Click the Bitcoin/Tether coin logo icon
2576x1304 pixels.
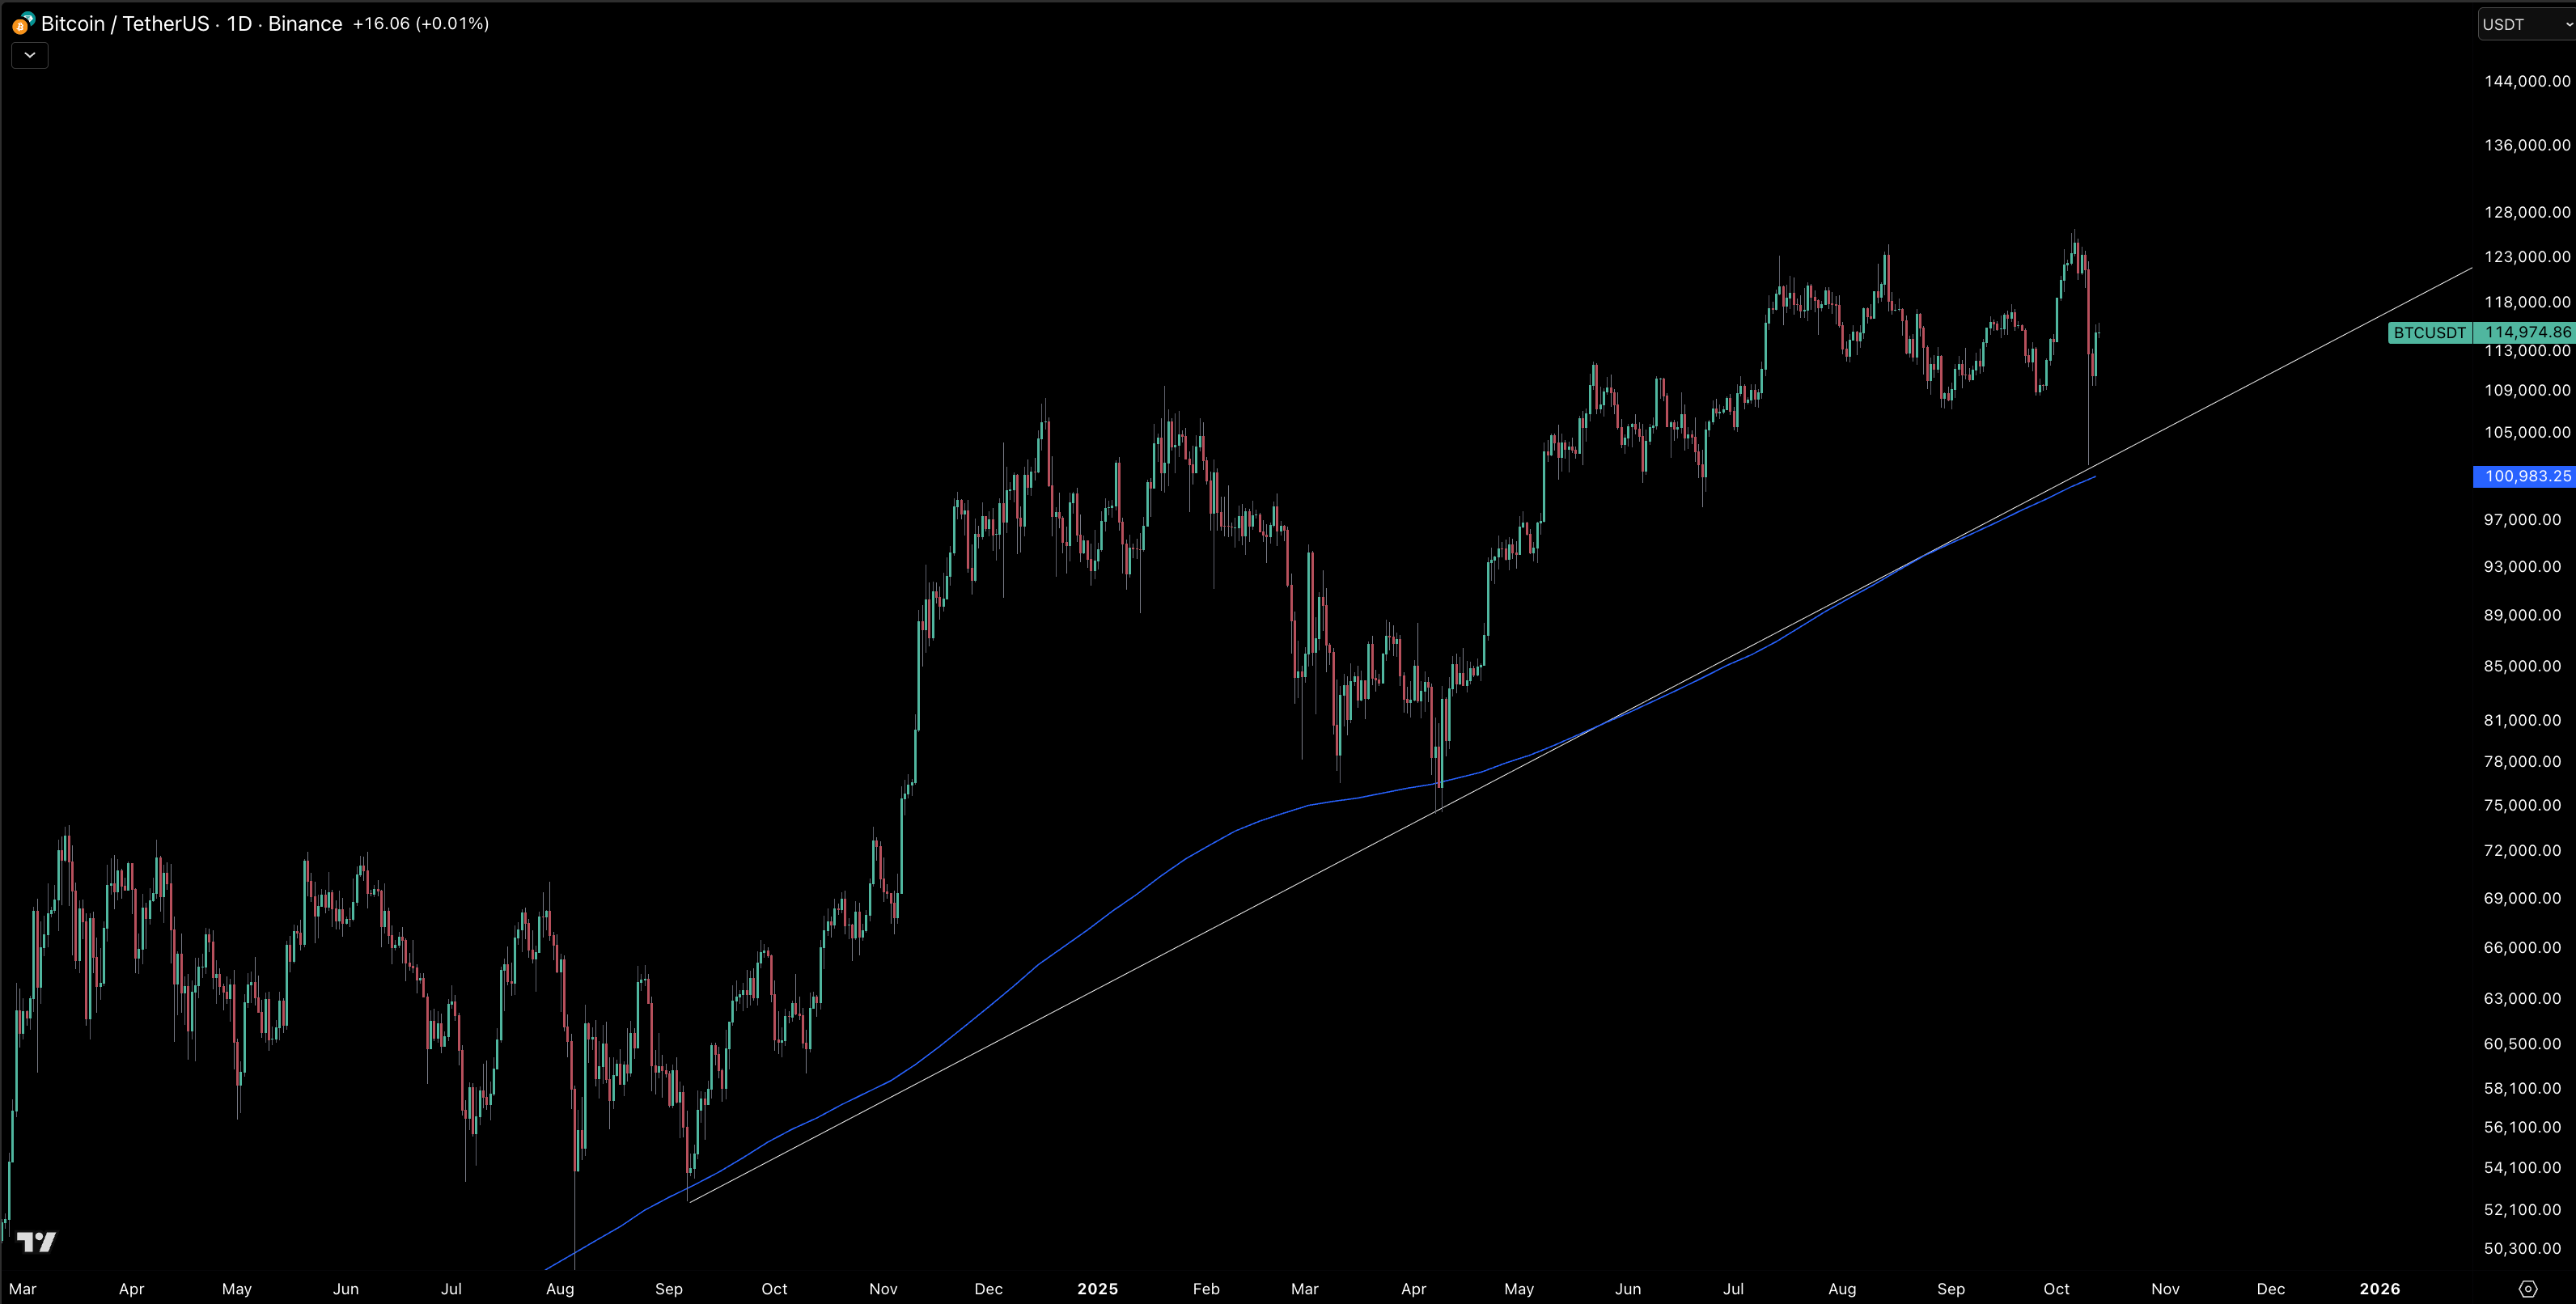(x=23, y=23)
